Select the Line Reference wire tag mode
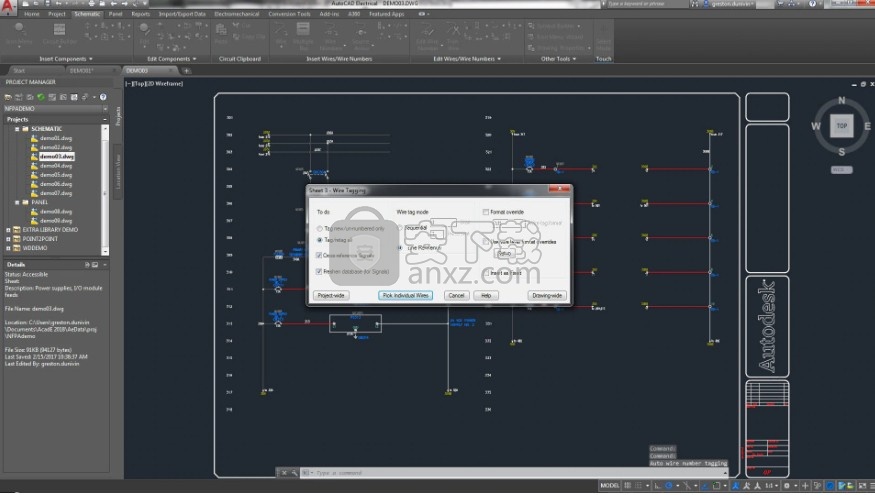This screenshot has height=495, width=875. tap(400, 248)
